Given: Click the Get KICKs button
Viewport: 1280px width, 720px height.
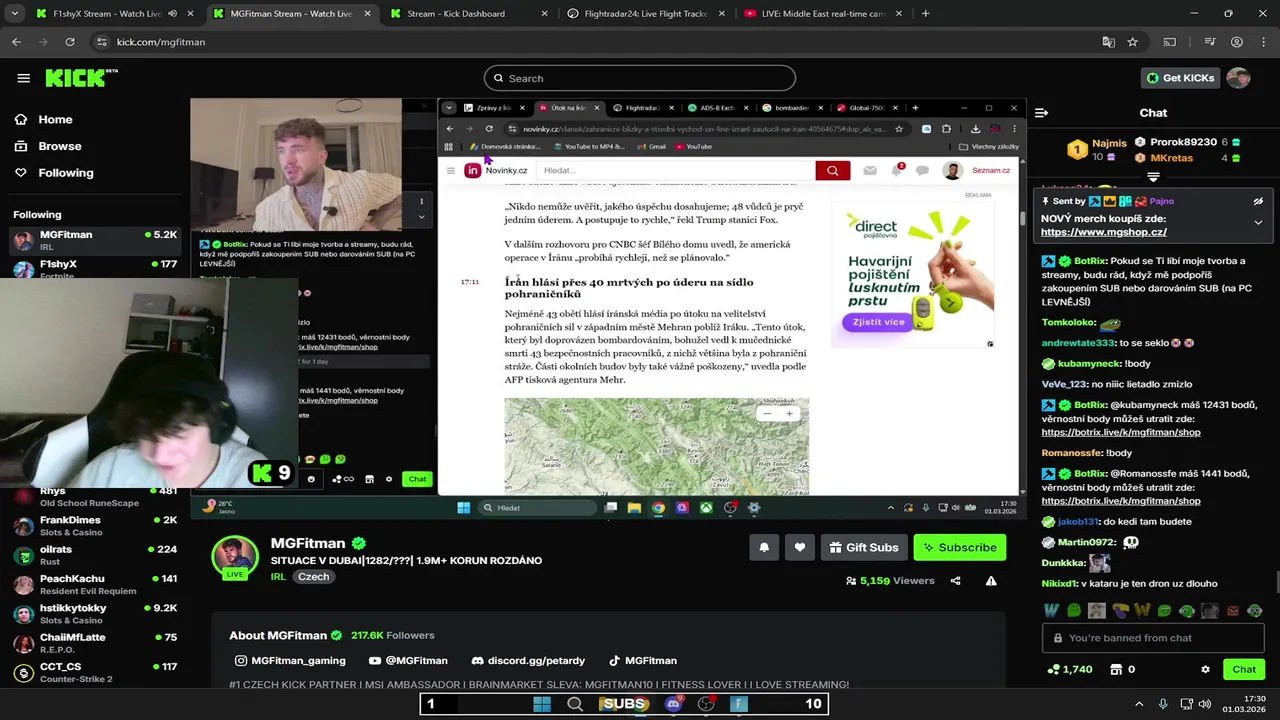Looking at the screenshot, I should click(x=1182, y=78).
